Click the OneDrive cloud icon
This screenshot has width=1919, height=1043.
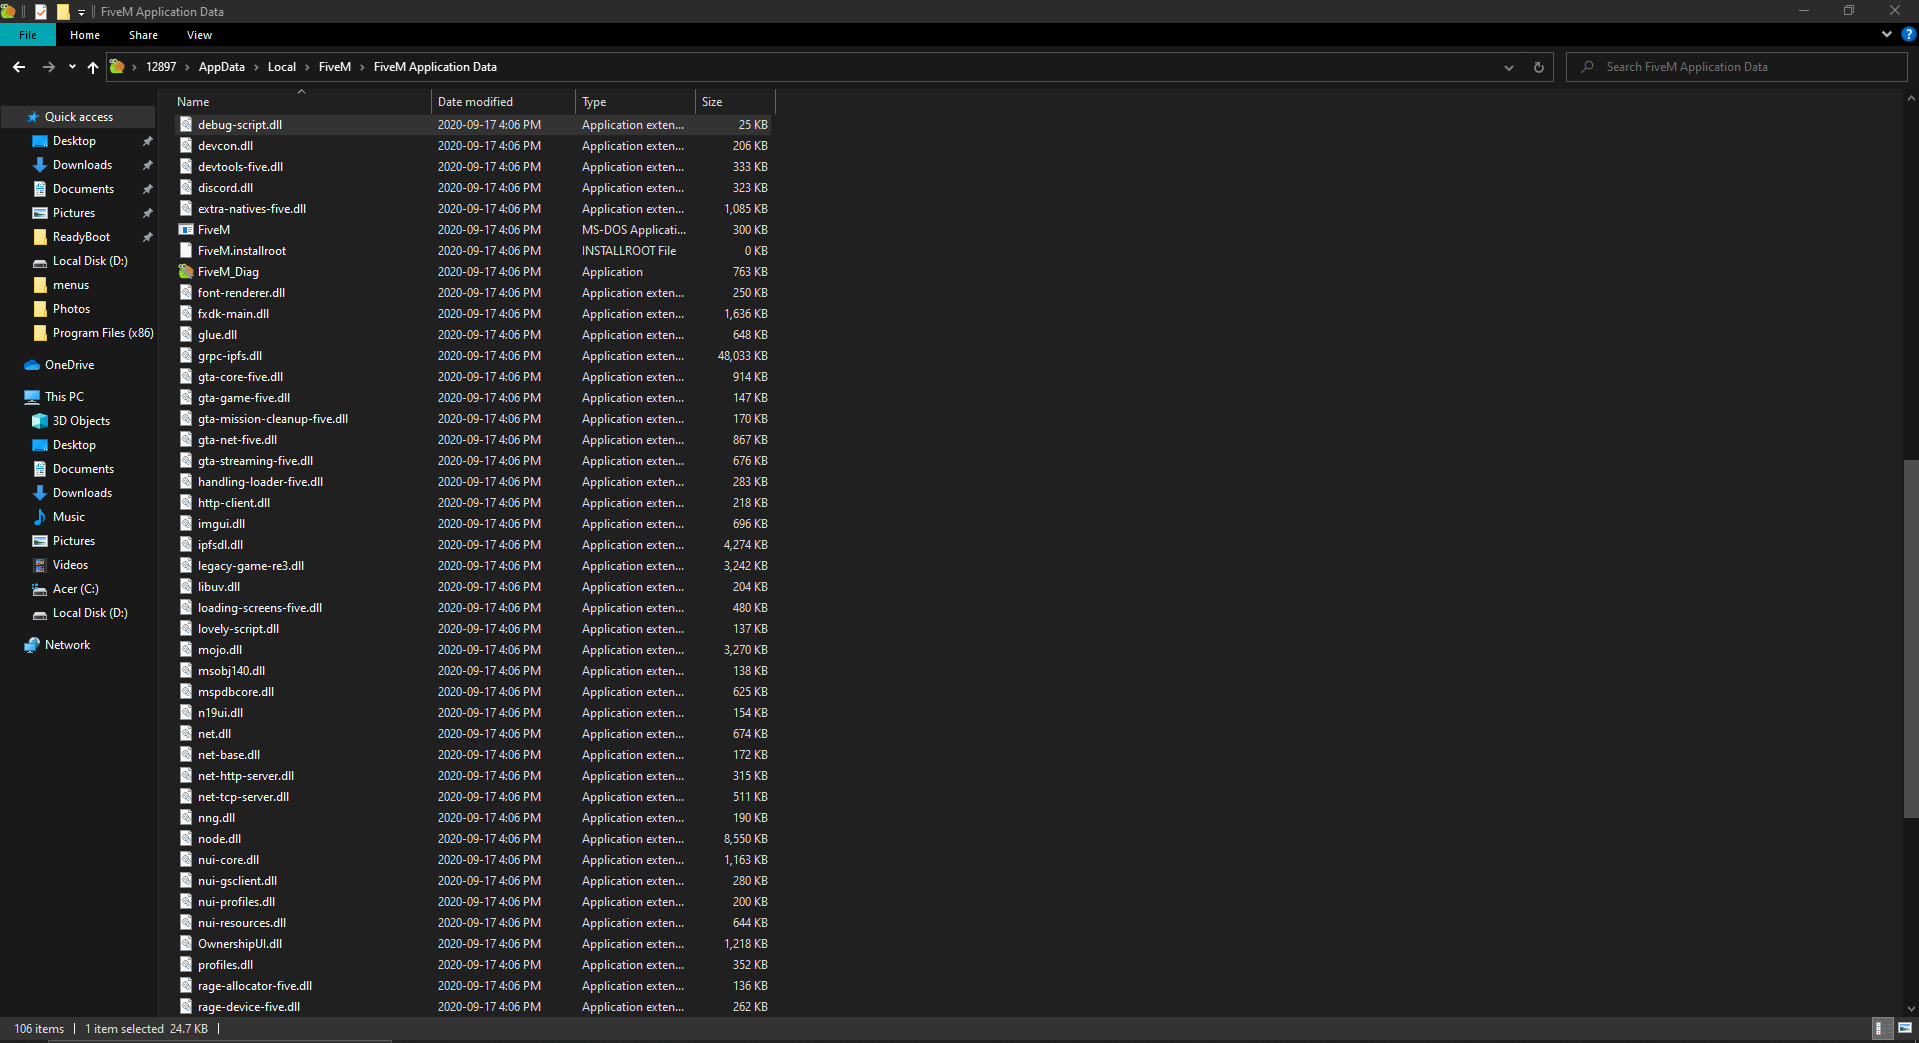[x=32, y=365]
